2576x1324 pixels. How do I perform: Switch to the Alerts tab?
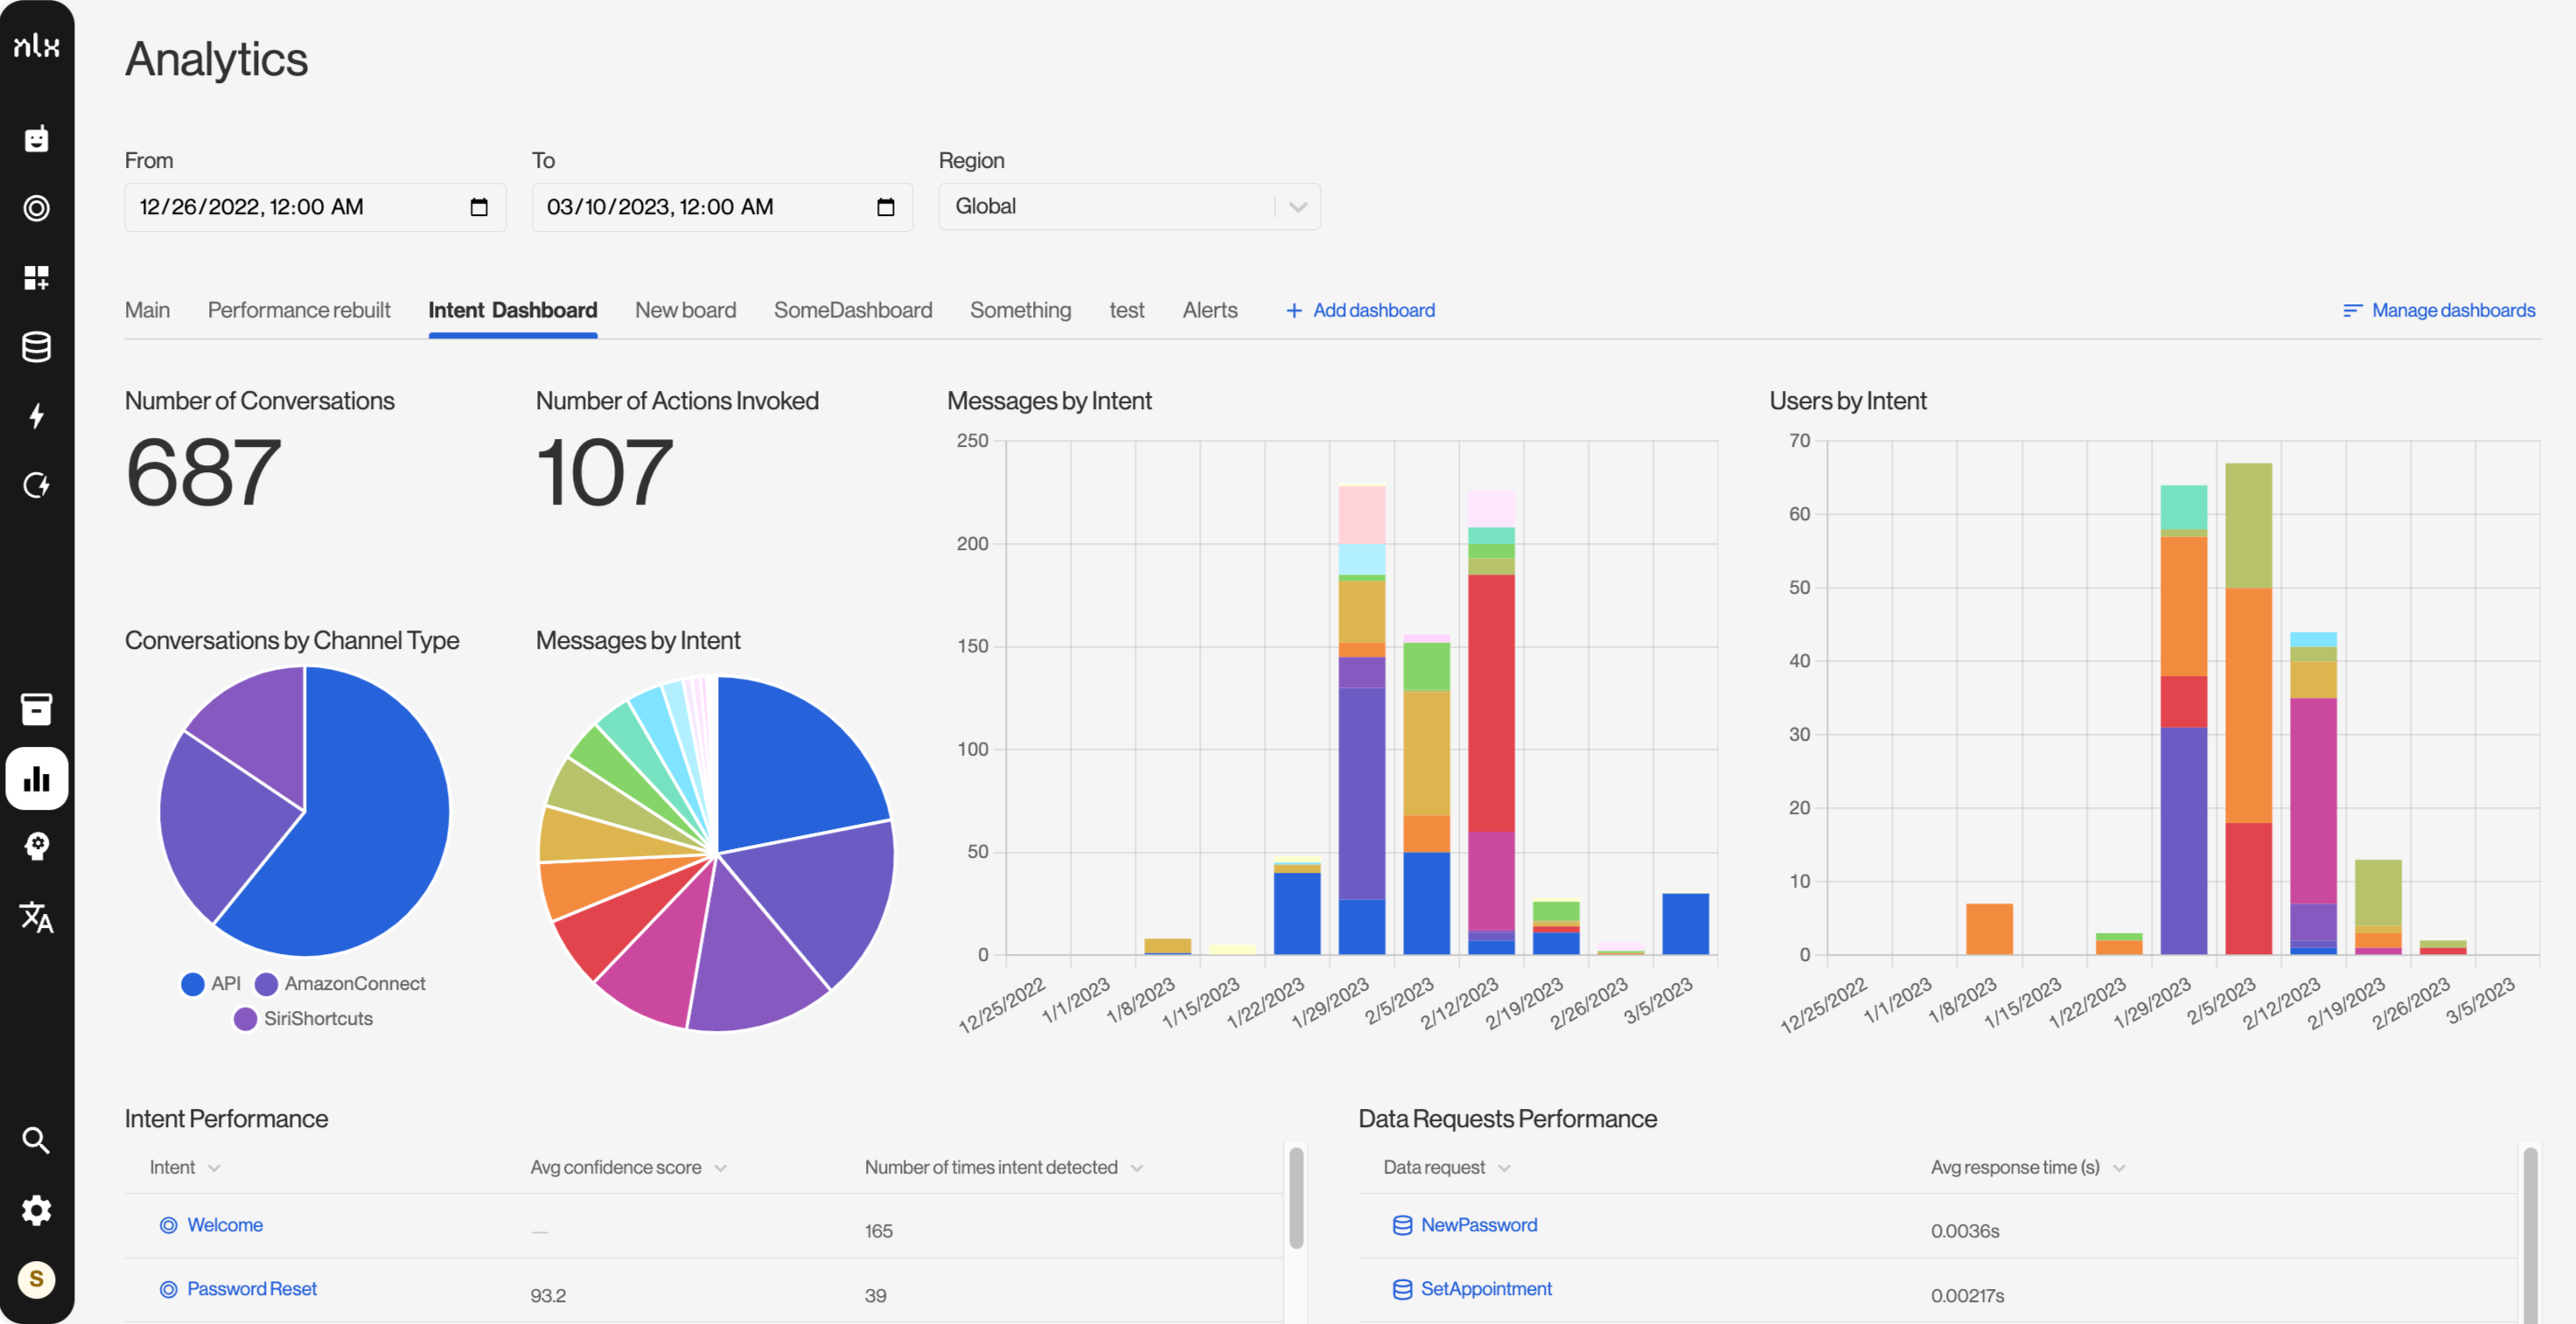[1209, 310]
